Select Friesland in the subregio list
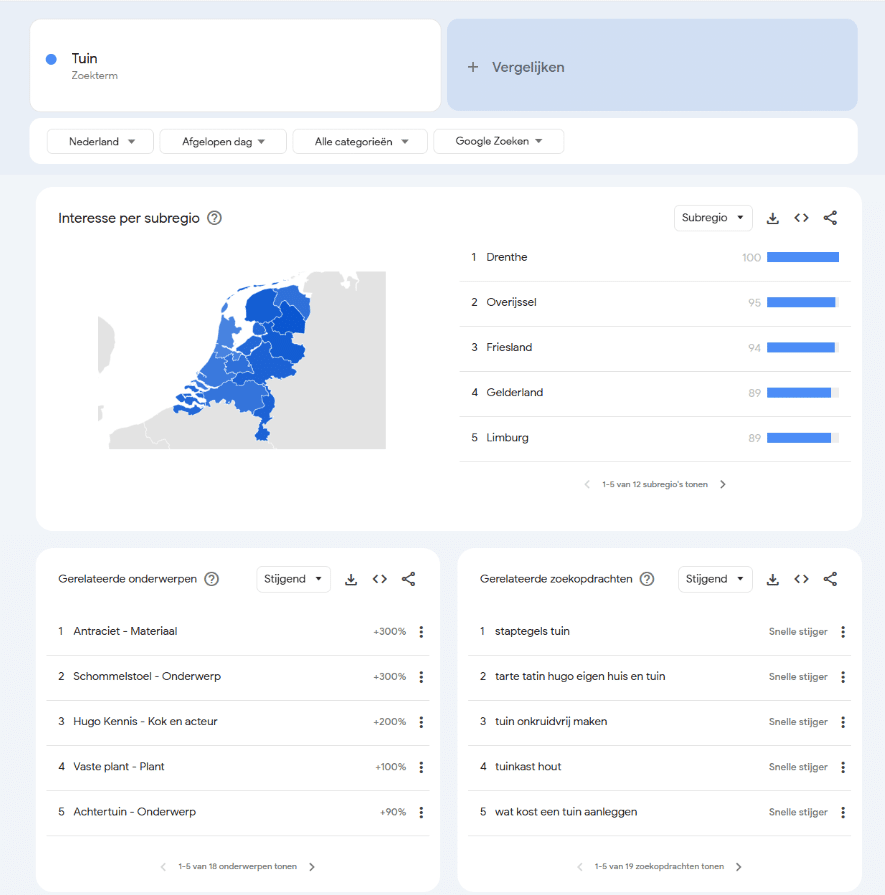 pyautogui.click(x=655, y=348)
